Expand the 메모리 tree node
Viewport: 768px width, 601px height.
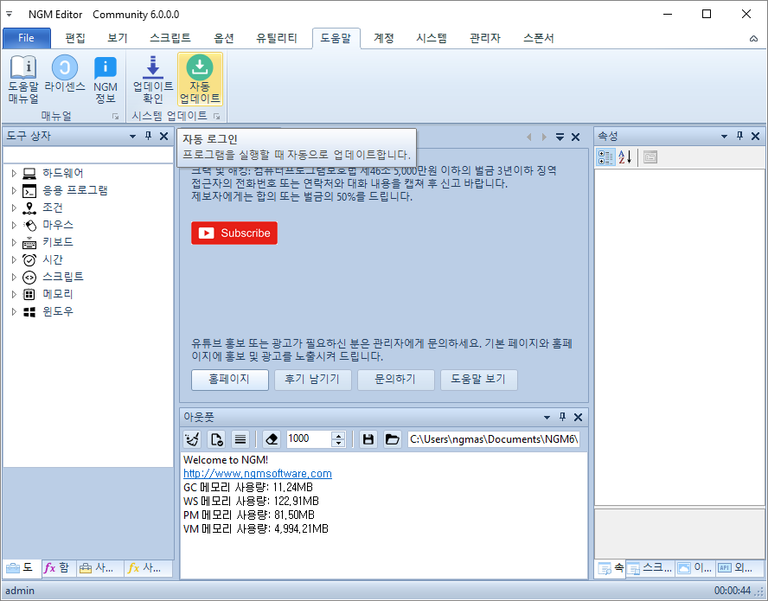click(x=14, y=294)
